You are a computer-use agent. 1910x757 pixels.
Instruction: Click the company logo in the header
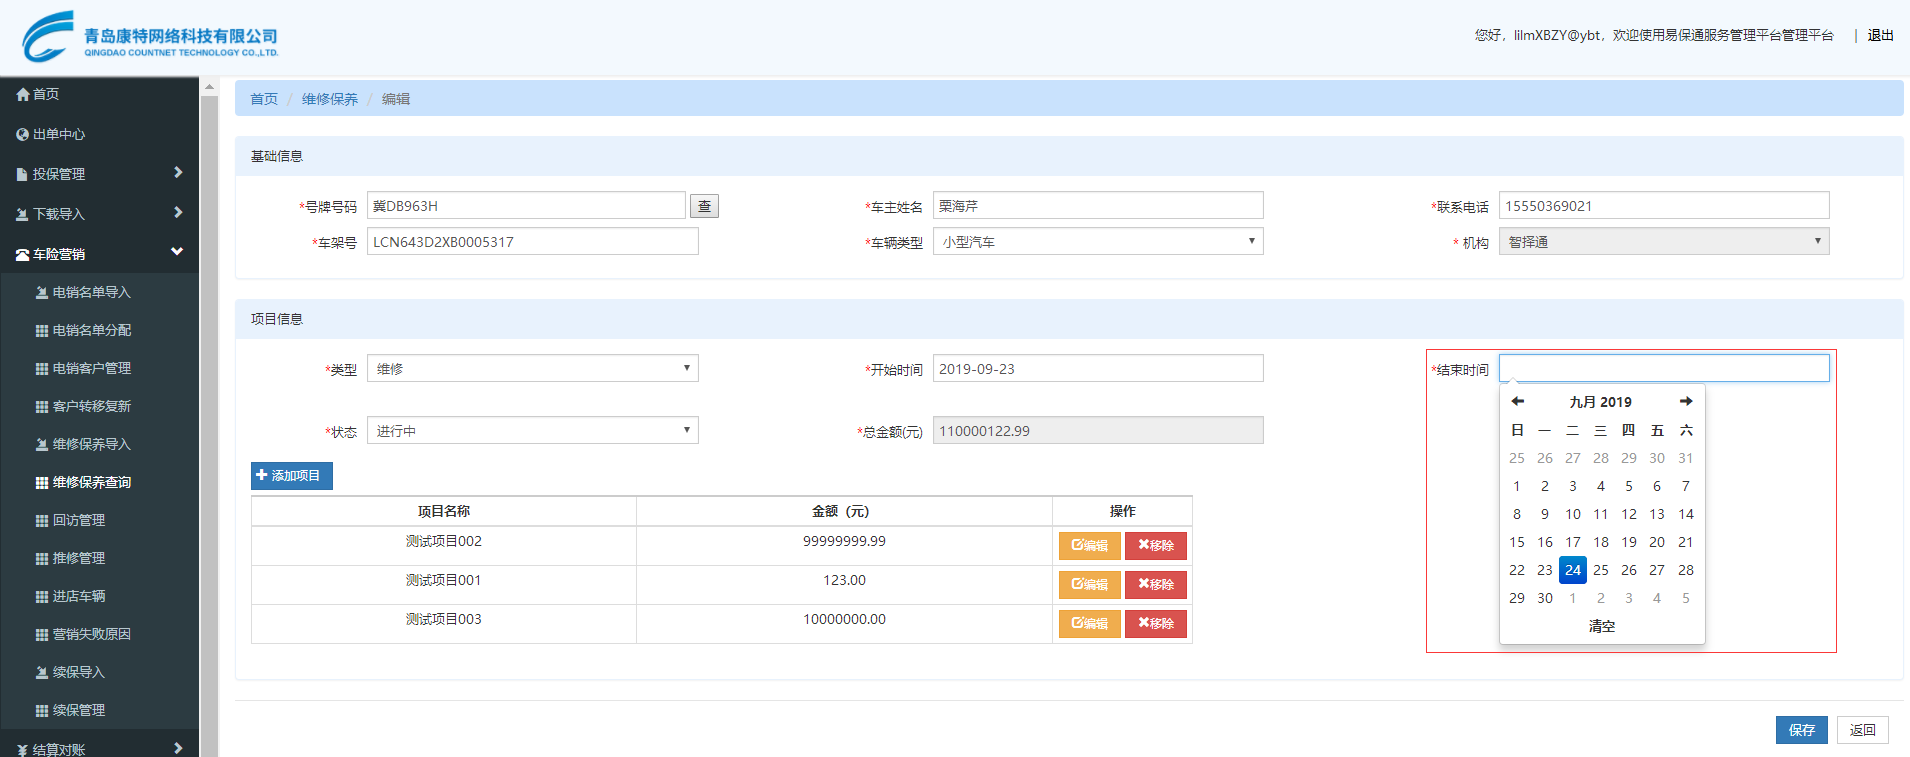pos(150,37)
